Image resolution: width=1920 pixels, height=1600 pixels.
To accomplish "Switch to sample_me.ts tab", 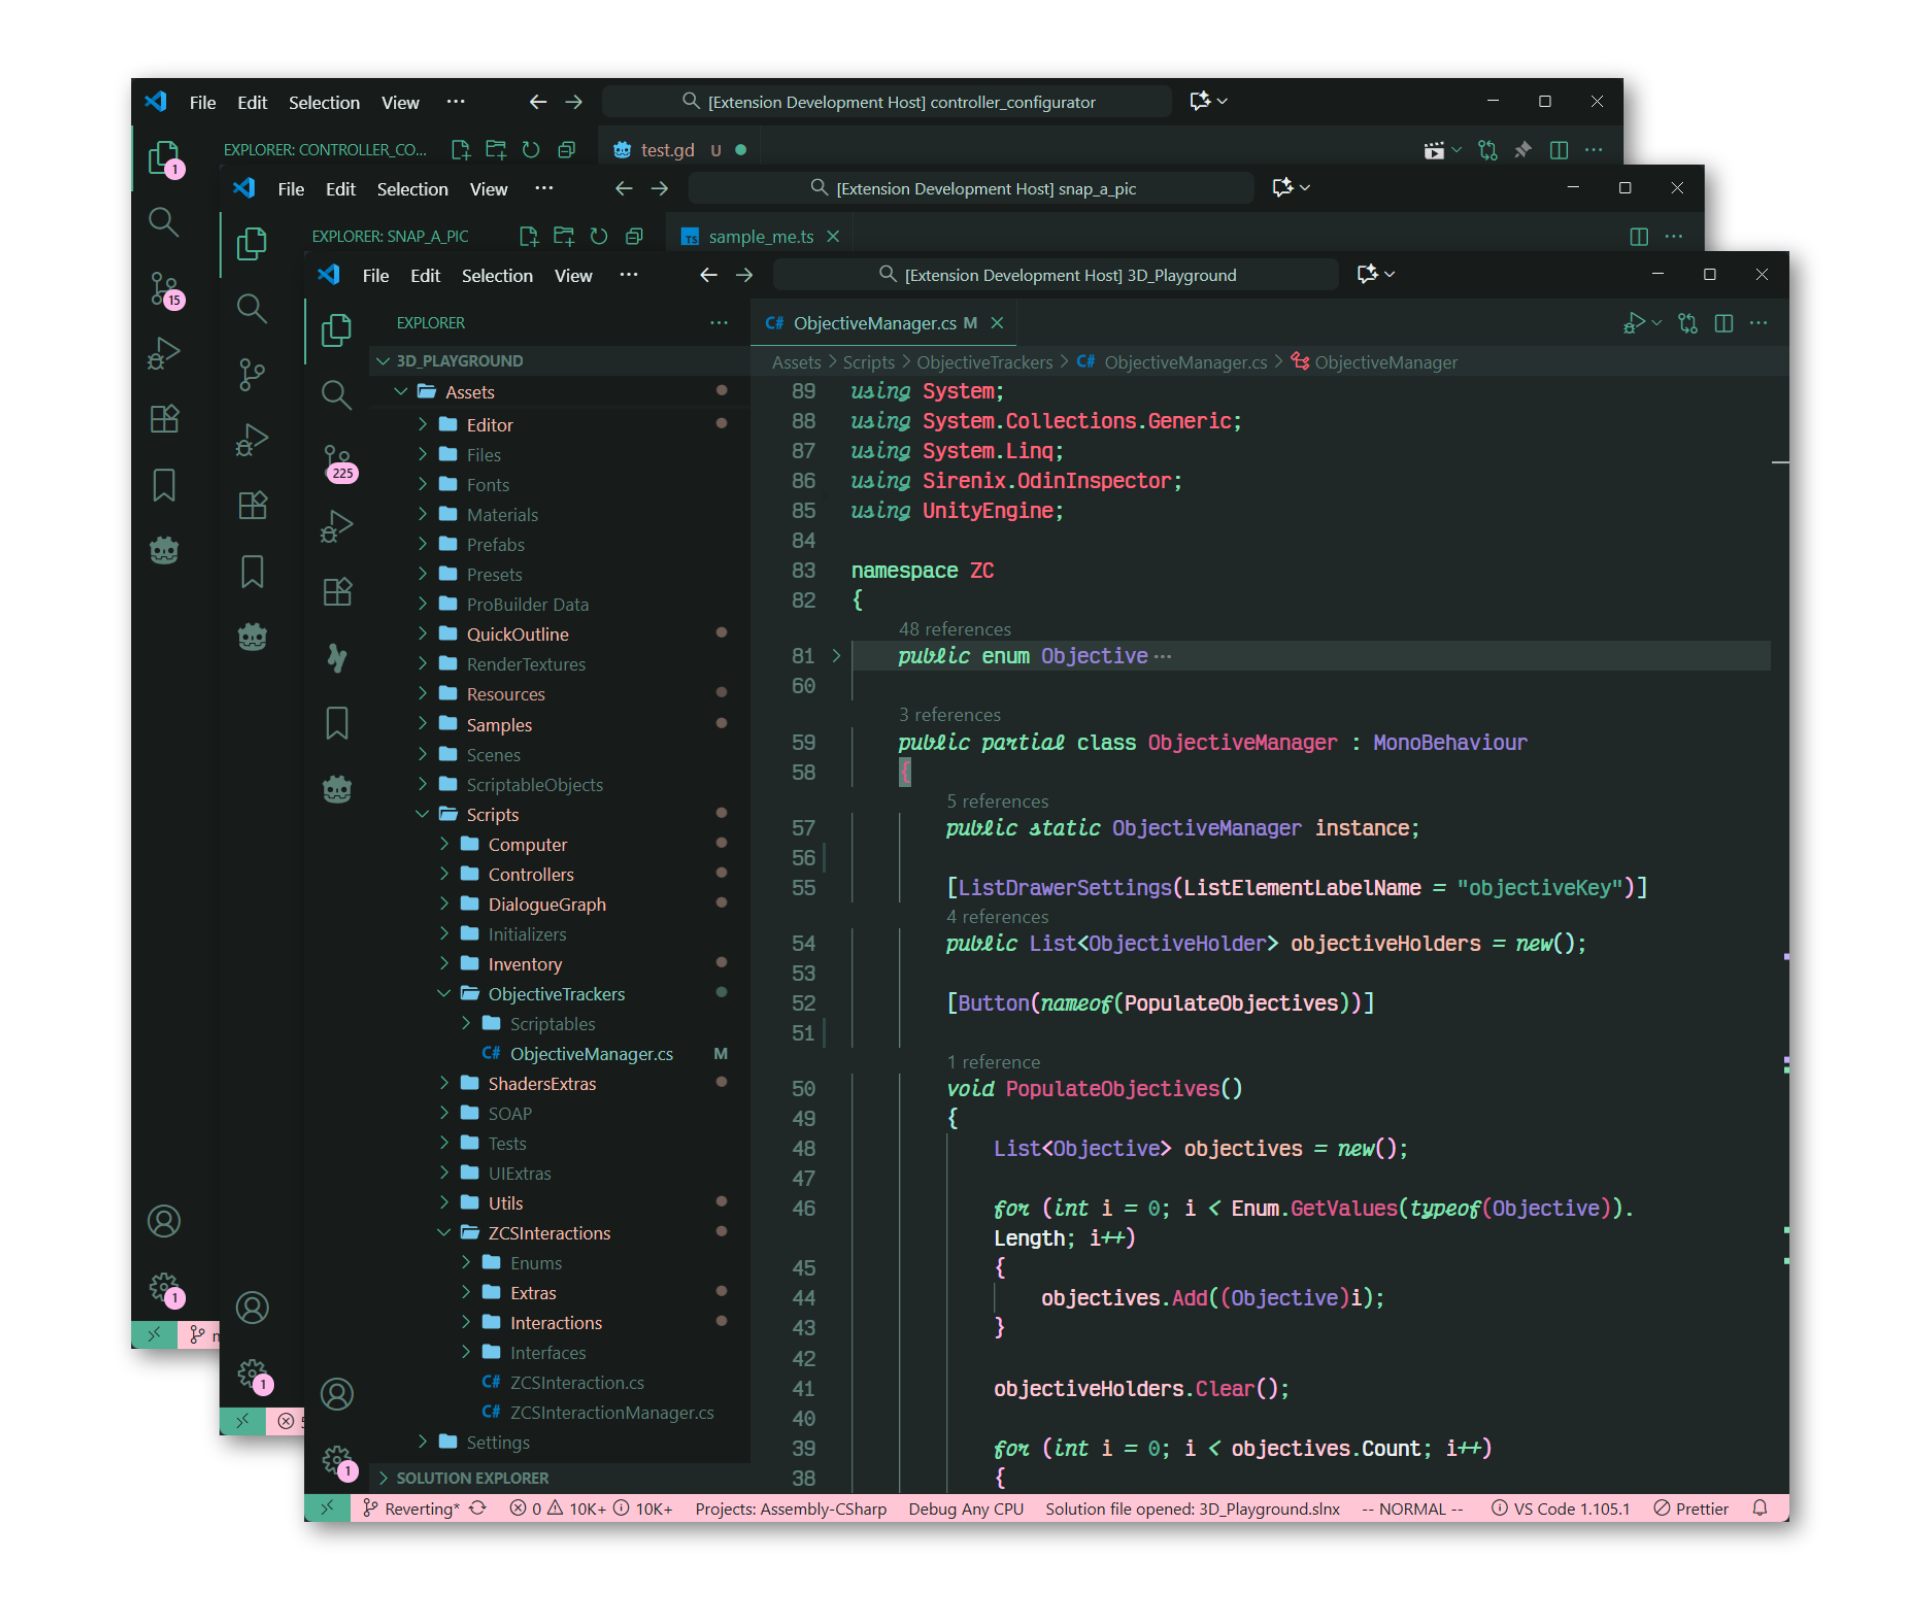I will [x=760, y=236].
